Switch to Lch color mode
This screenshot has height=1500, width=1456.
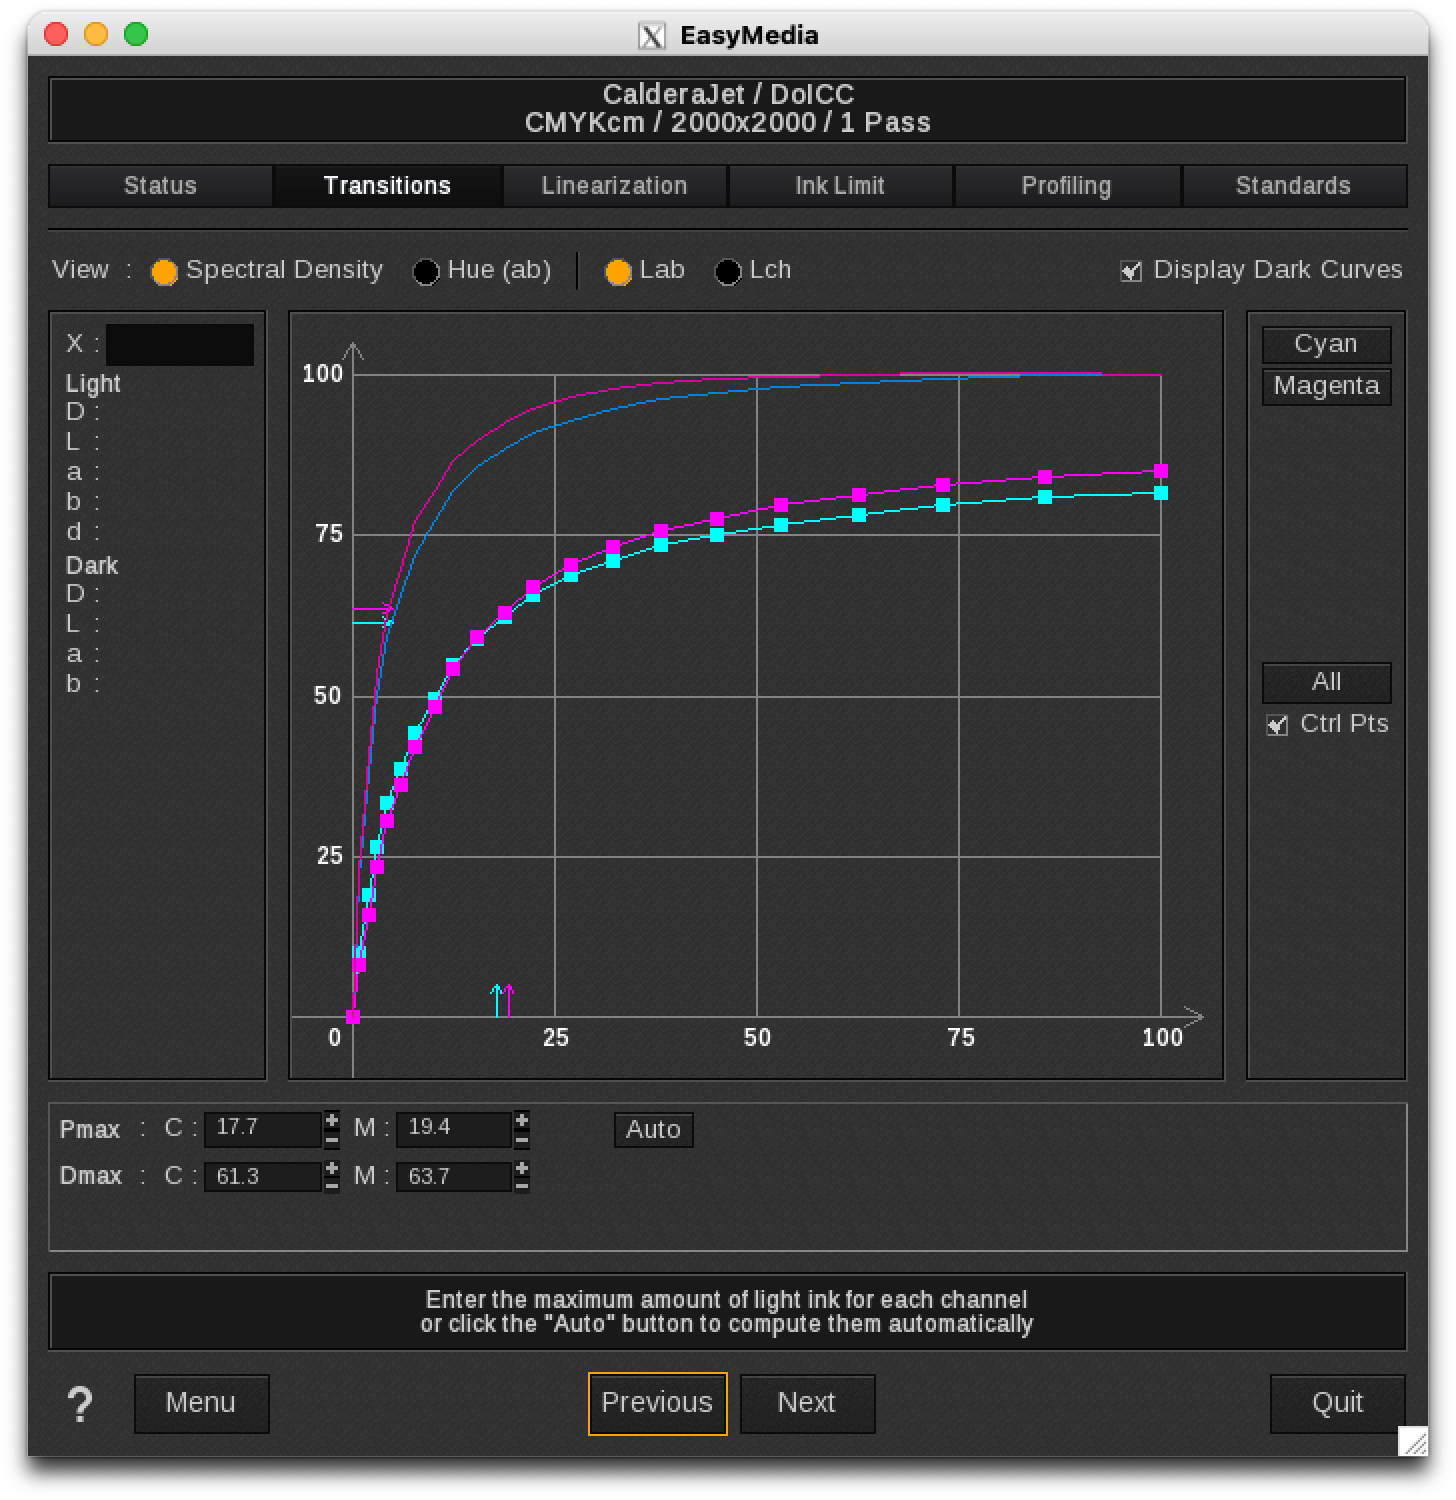728,272
